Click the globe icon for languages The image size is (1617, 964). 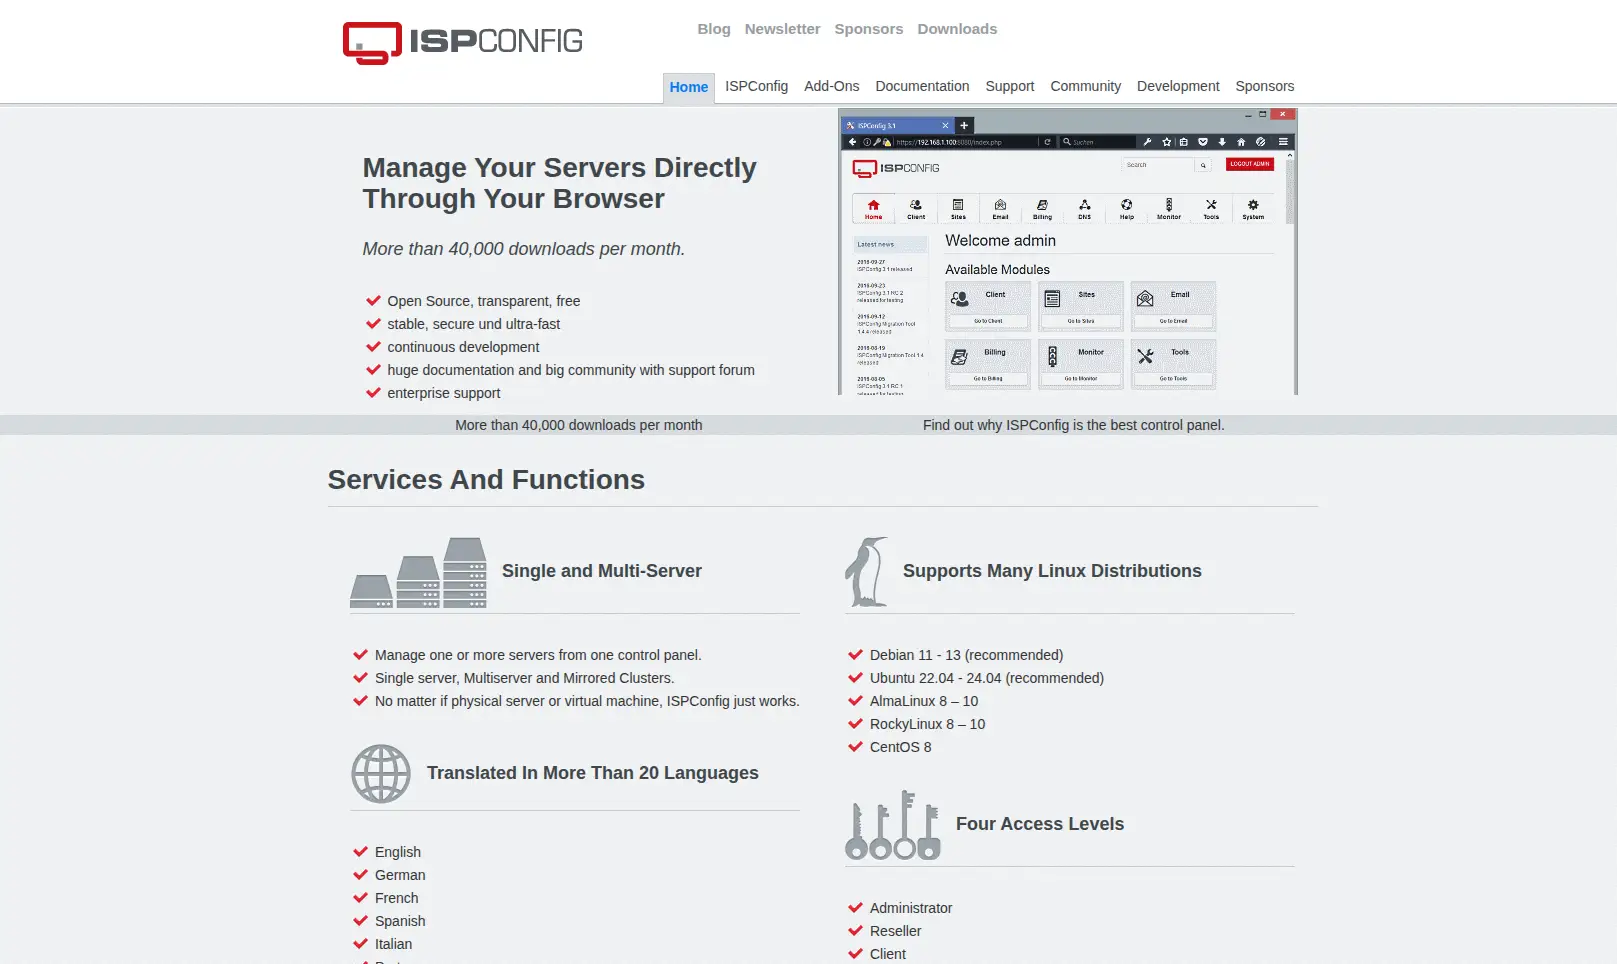(381, 774)
